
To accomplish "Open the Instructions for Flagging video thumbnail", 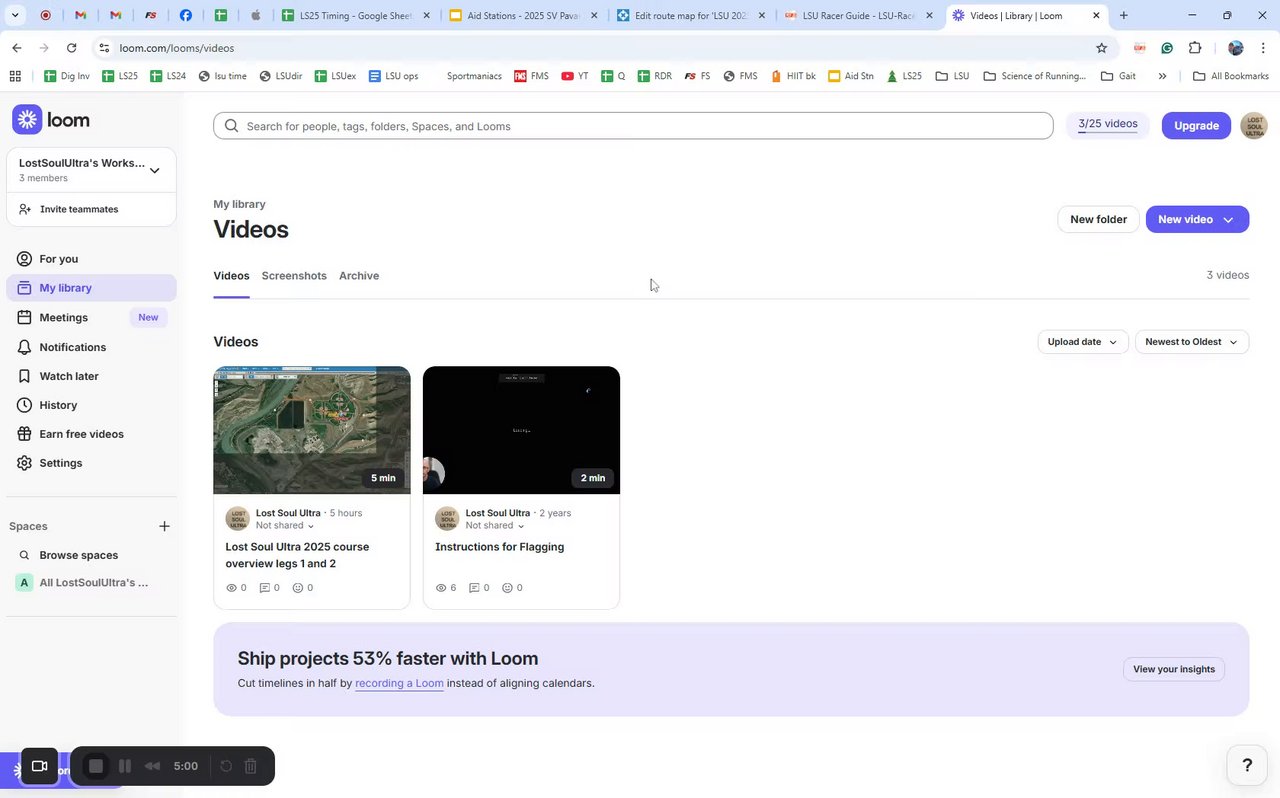I will click(x=521, y=430).
